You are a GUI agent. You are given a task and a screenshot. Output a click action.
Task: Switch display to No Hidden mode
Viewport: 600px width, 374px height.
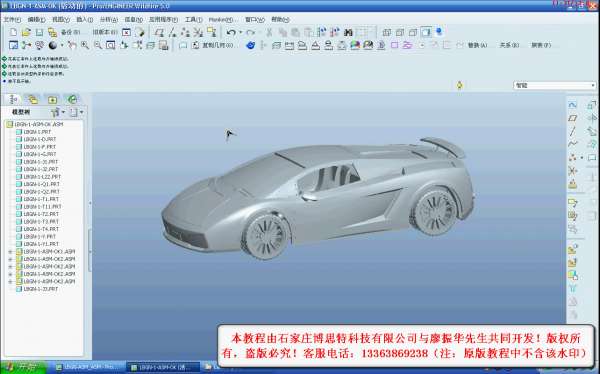click(x=413, y=33)
